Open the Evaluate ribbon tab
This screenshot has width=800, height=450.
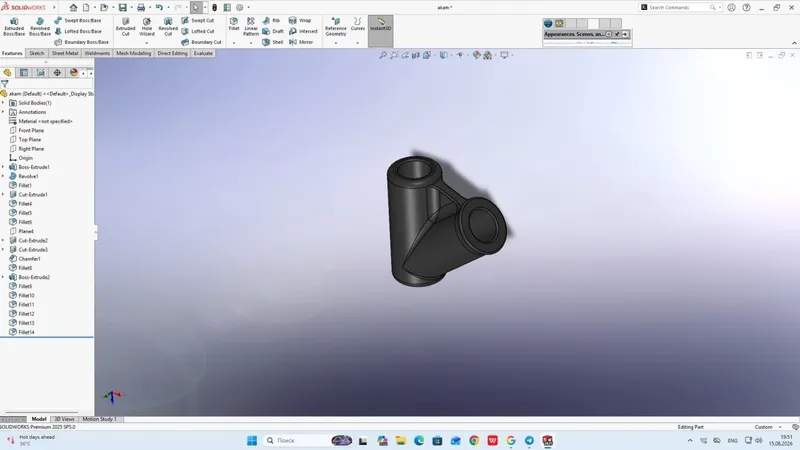(203, 53)
